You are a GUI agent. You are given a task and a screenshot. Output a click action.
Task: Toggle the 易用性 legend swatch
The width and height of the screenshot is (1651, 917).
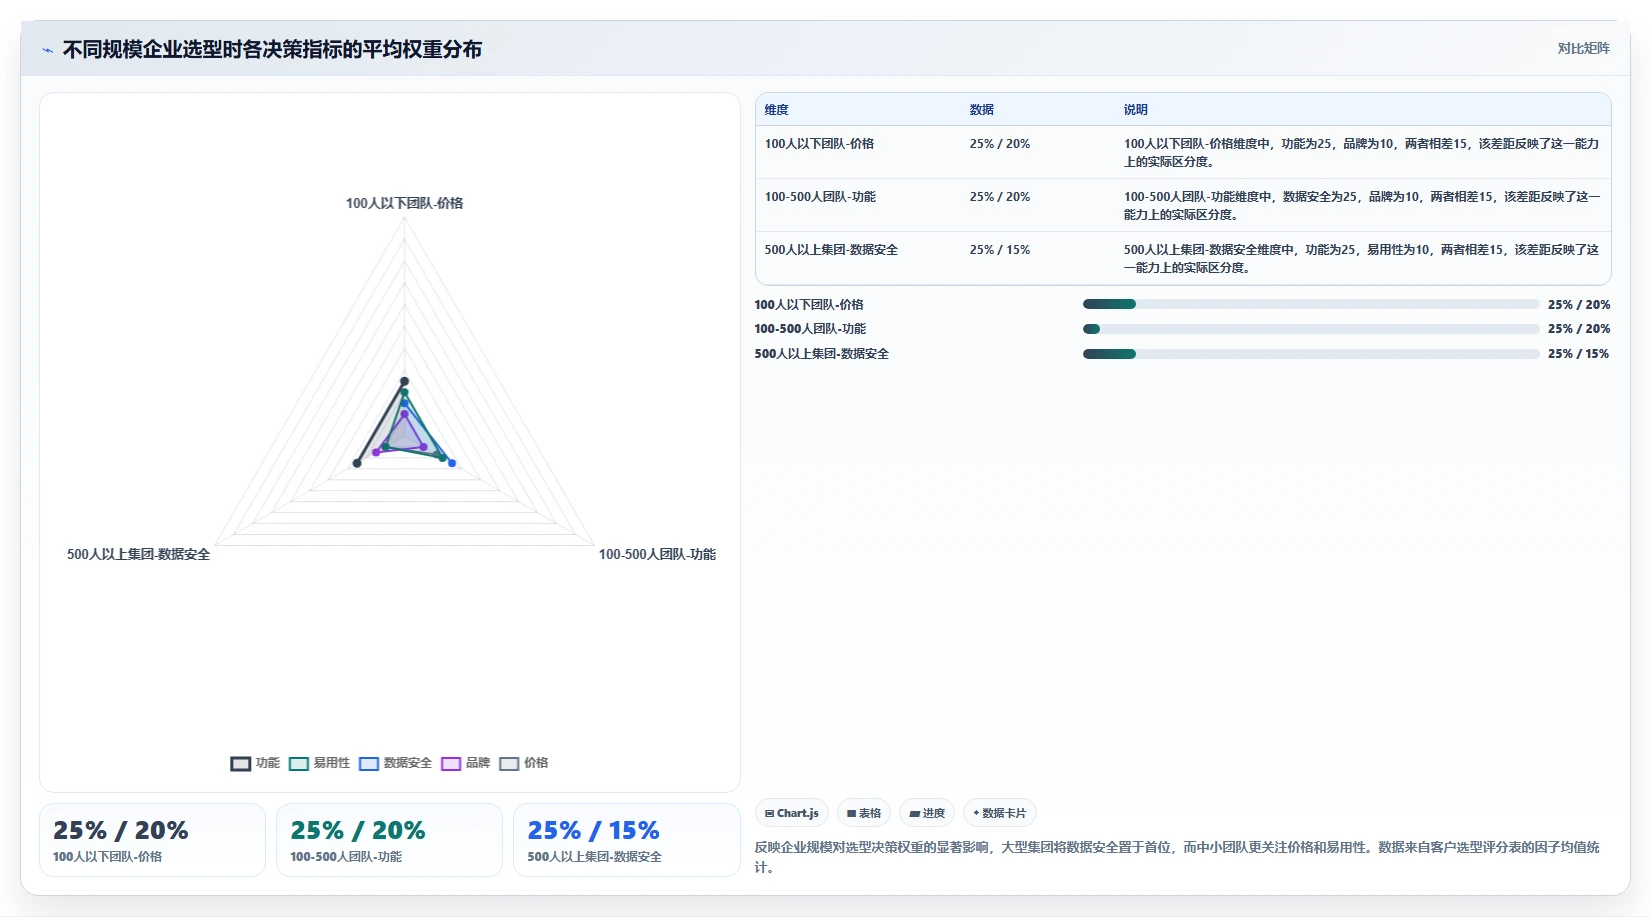point(299,763)
